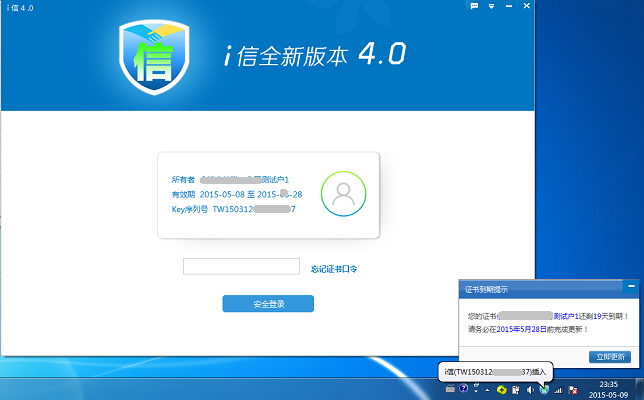The image size is (644, 400).
Task: Click the 立即更新 button in expiry popup
Action: 610,357
